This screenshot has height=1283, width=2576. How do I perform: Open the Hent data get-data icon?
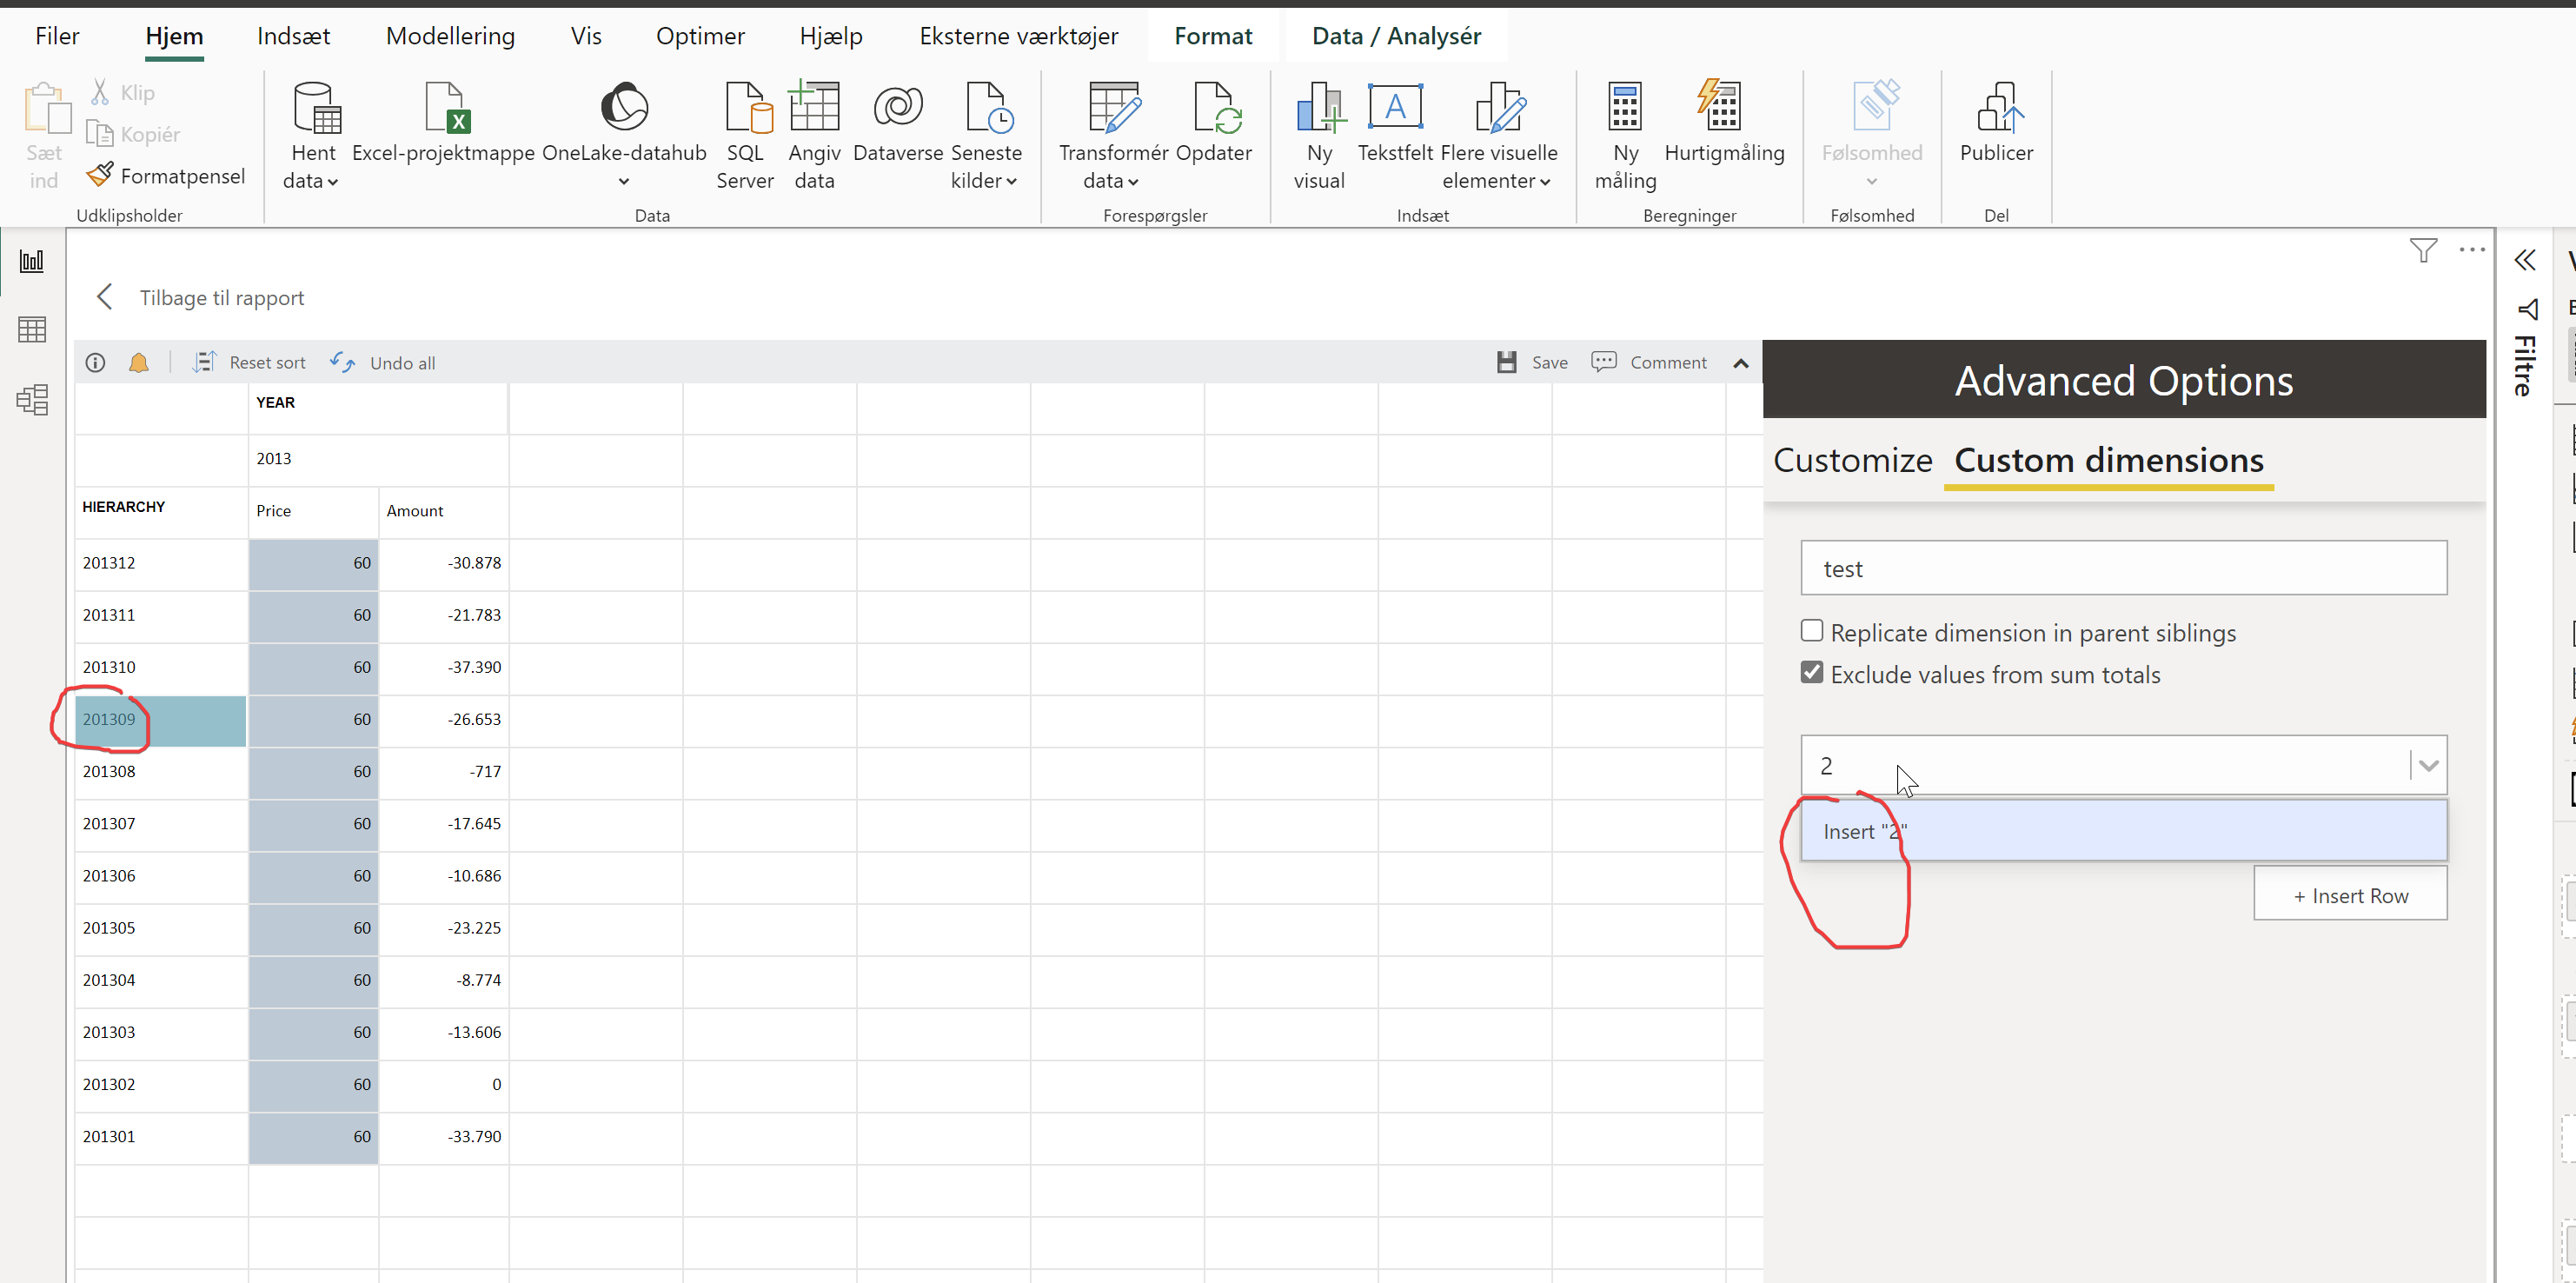click(317, 108)
